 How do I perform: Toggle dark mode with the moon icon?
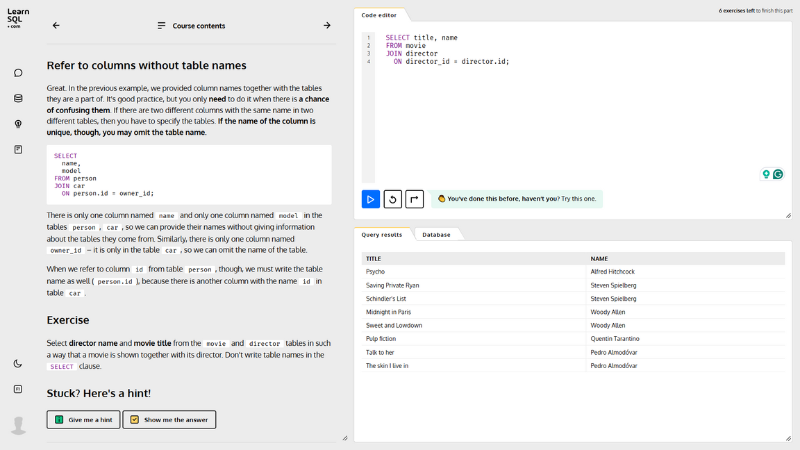click(18, 364)
